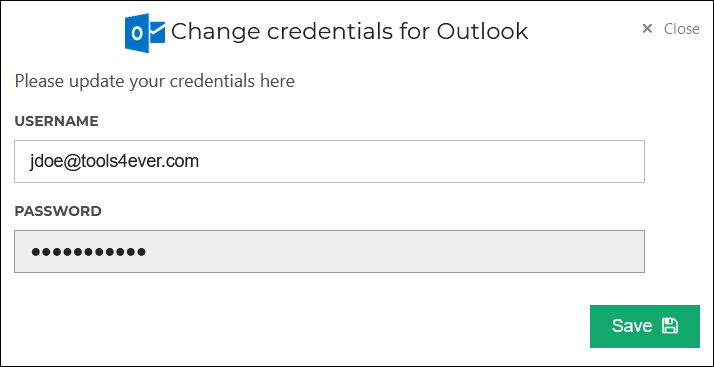Click the X icon beside Close
The height and width of the screenshot is (367, 714).
click(x=647, y=29)
